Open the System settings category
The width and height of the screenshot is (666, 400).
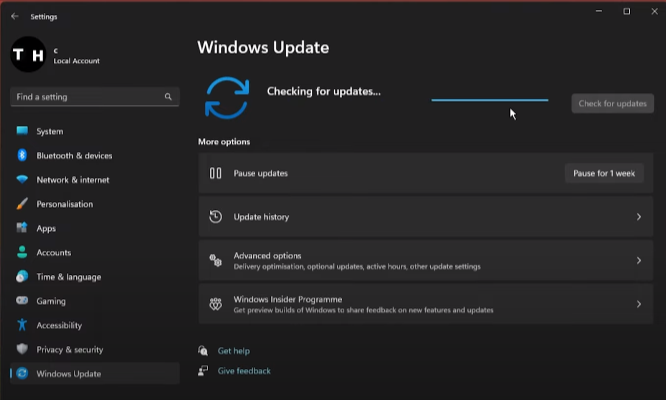[x=95, y=131]
